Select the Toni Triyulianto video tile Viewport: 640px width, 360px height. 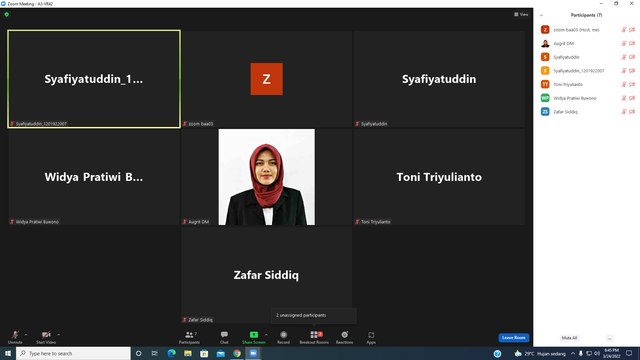[x=439, y=177]
